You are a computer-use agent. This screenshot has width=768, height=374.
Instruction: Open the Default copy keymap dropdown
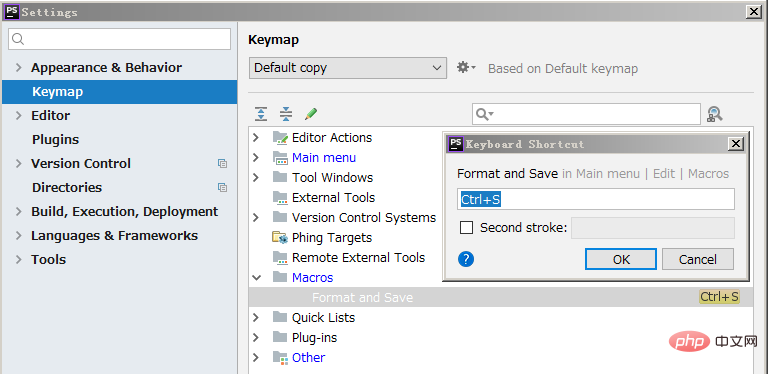(348, 68)
